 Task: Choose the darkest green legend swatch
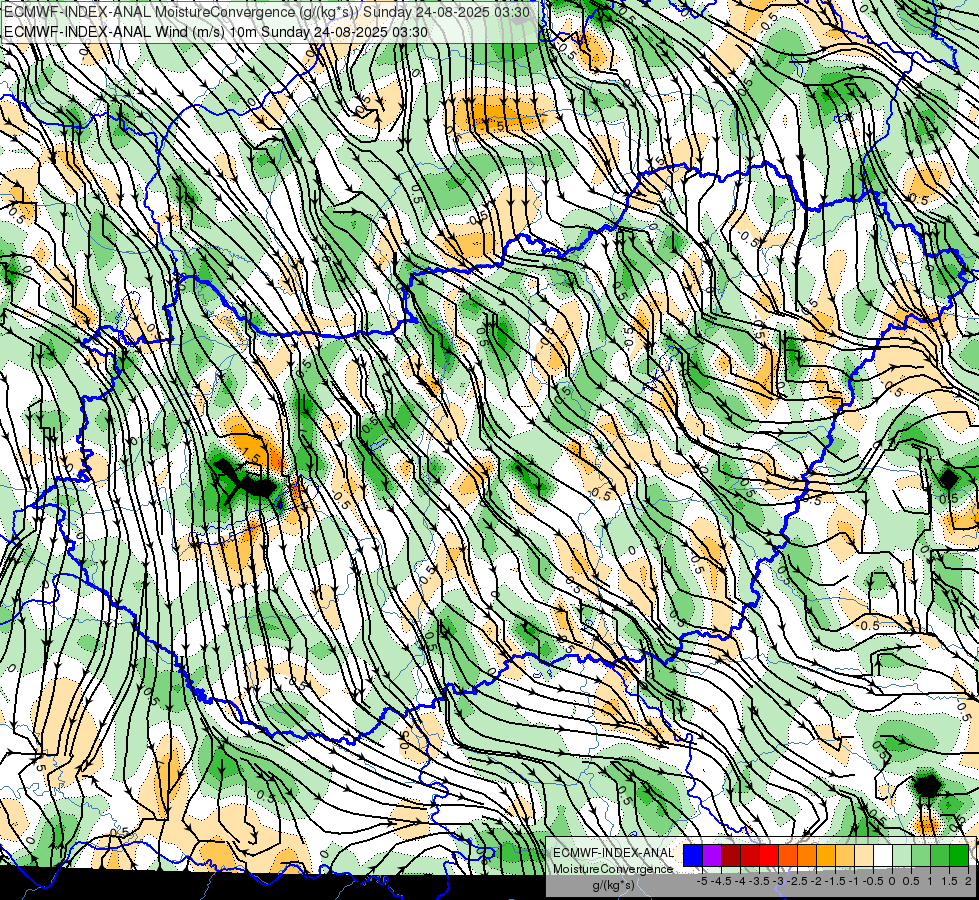(x=959, y=855)
